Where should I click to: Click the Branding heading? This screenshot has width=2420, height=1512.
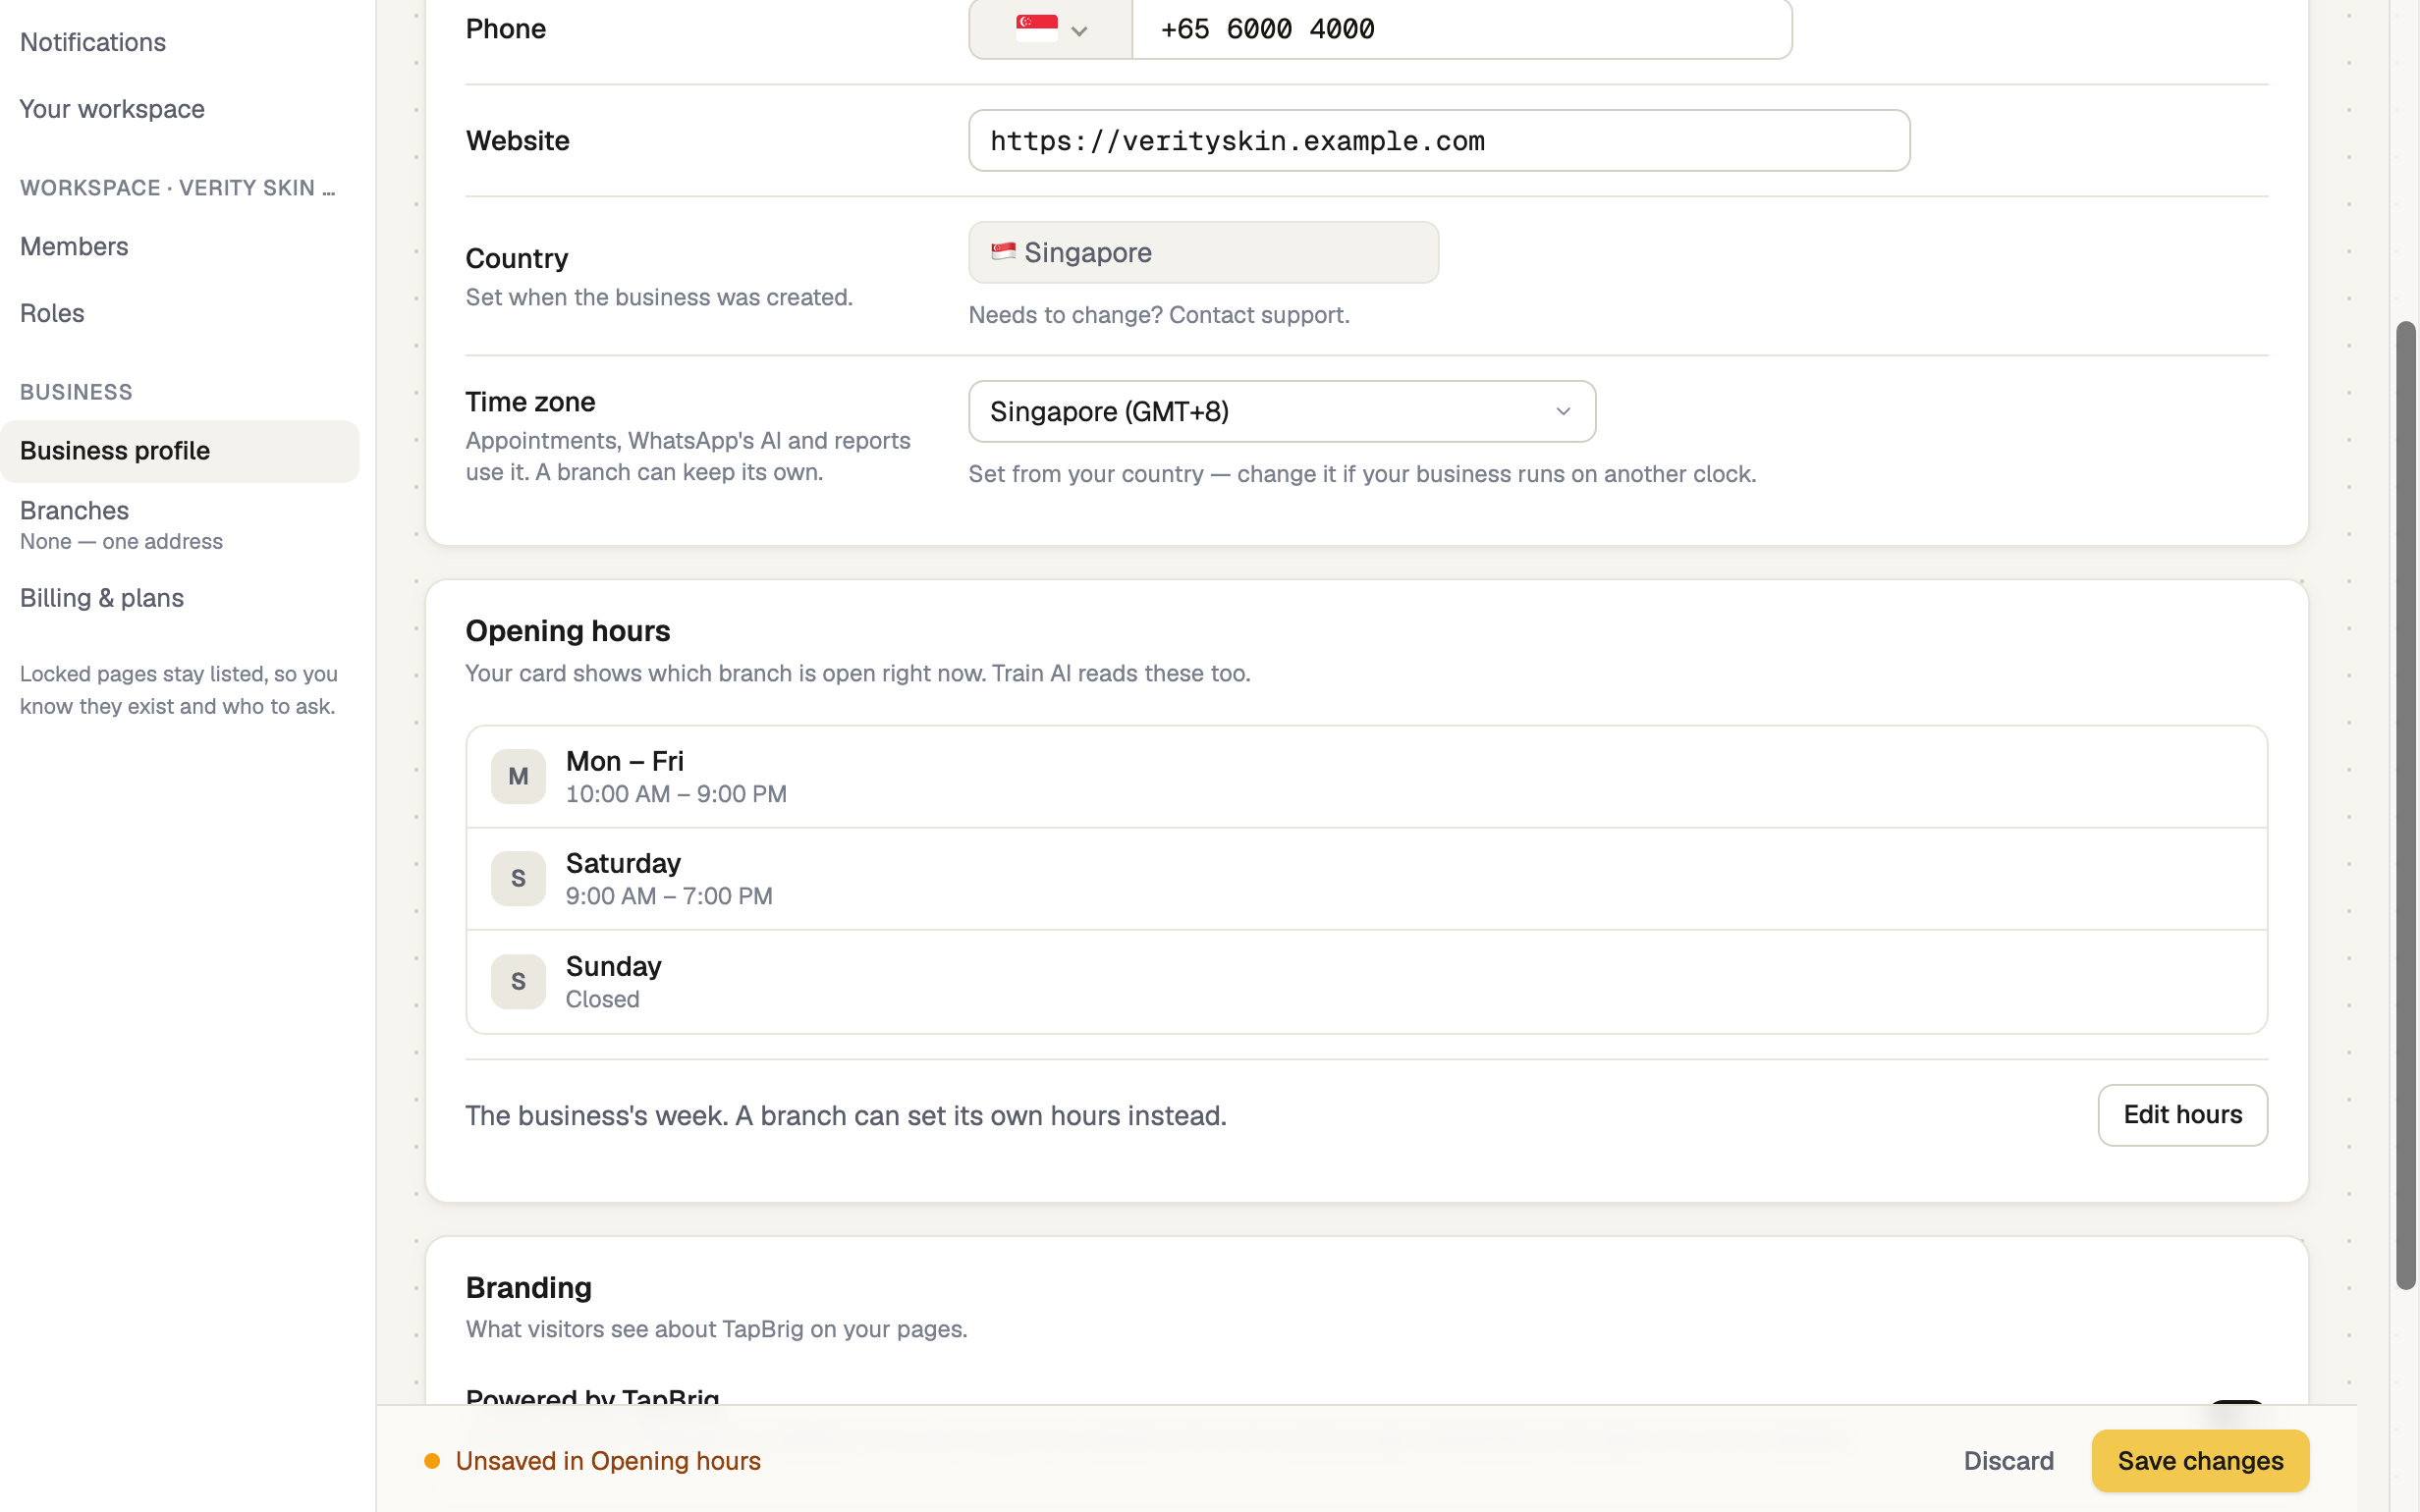[529, 1288]
